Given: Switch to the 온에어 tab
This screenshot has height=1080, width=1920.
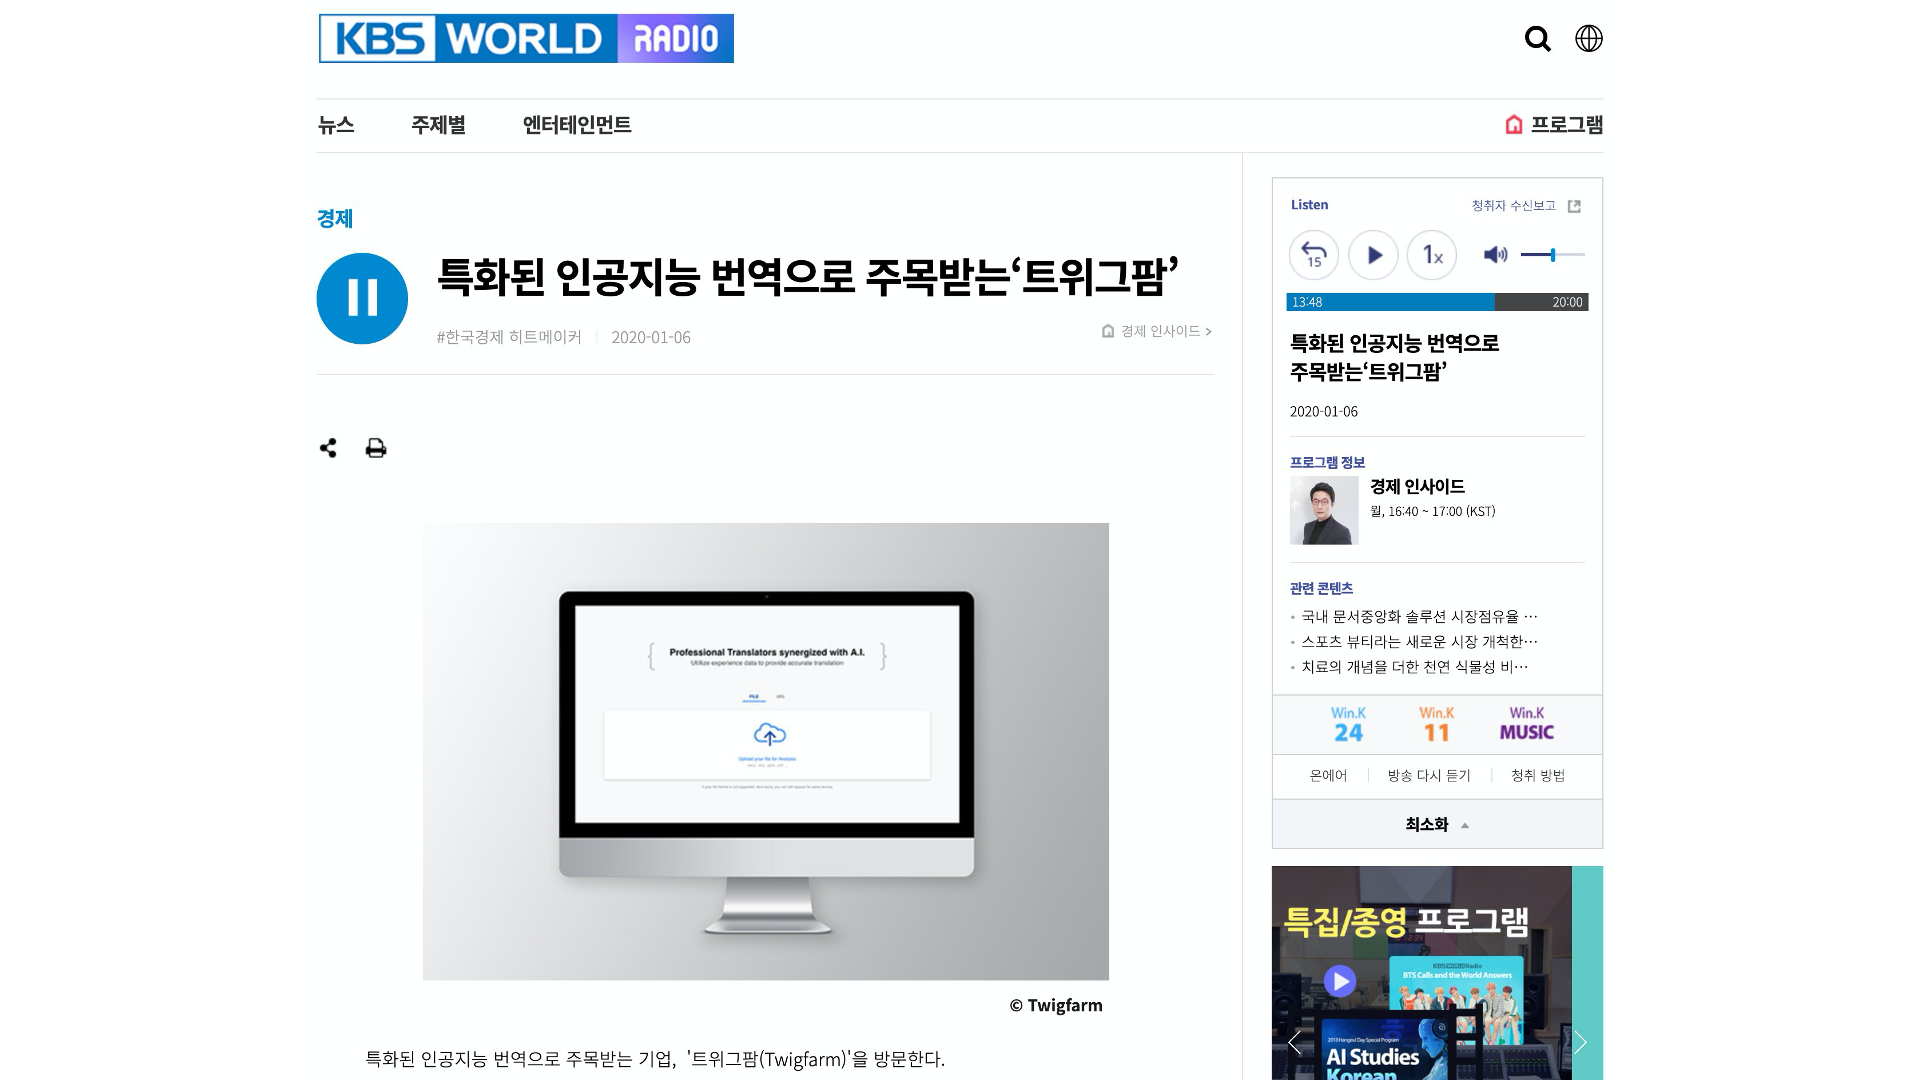Looking at the screenshot, I should click(x=1328, y=776).
